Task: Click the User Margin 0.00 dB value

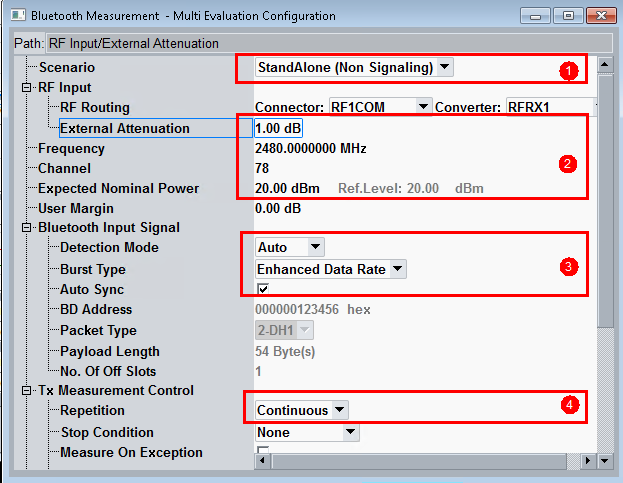Action: point(278,208)
